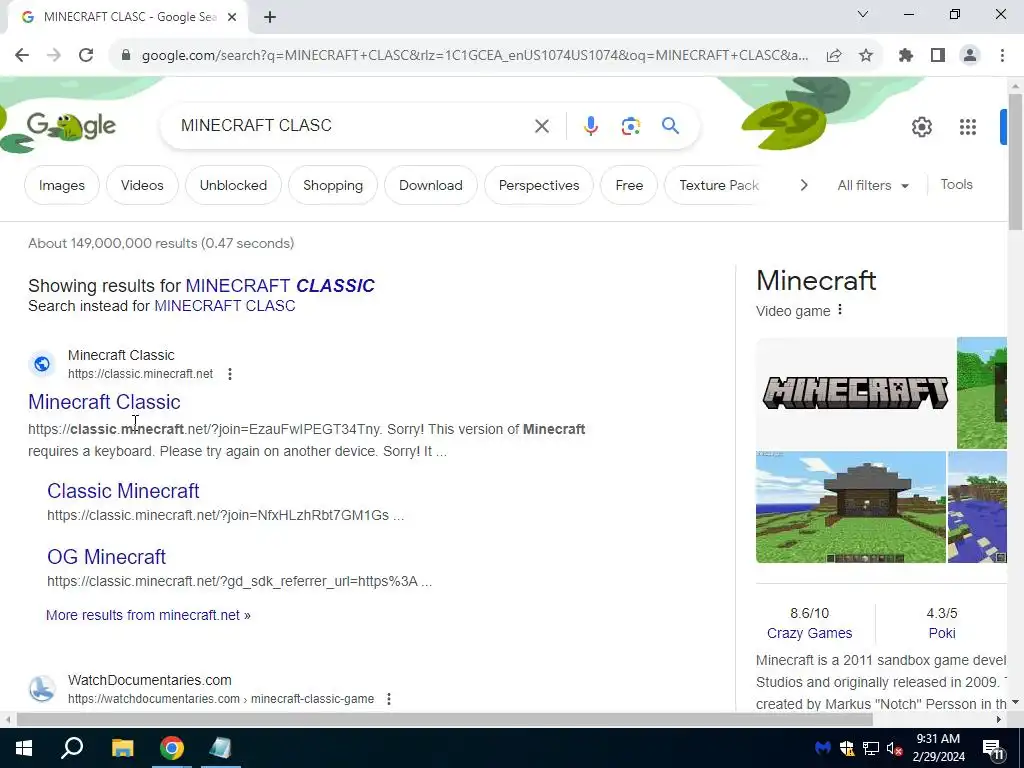The width and height of the screenshot is (1024, 768).
Task: Open the Extensions puzzle icon
Action: 906,56
